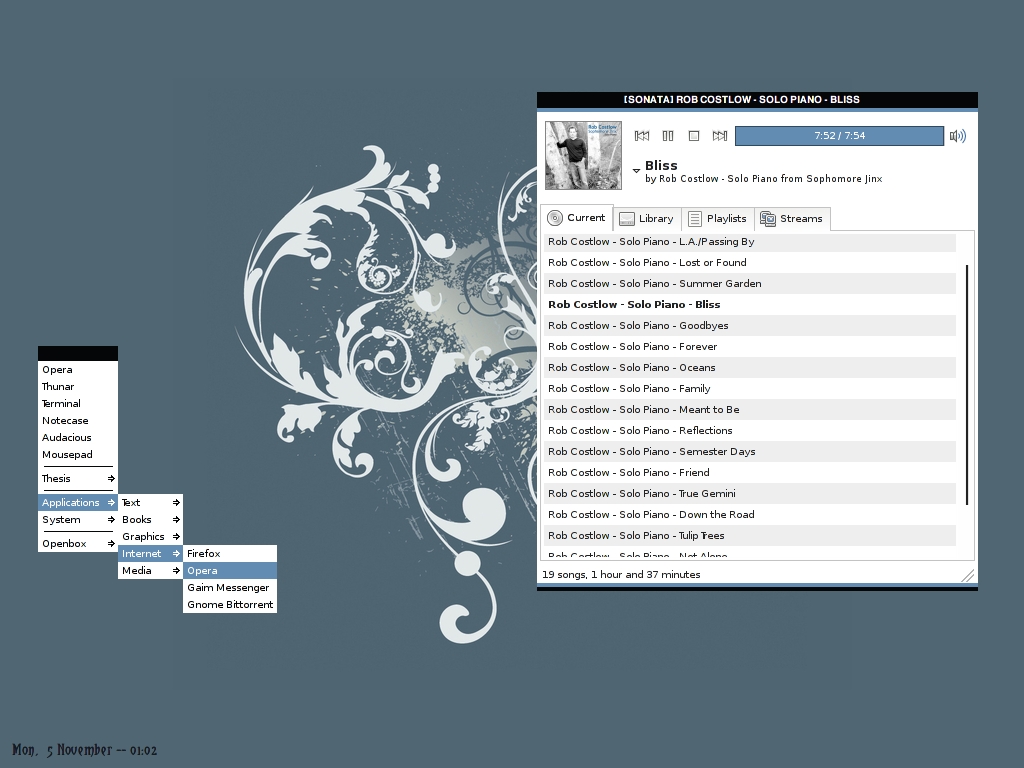Pause the playing song in Sonata
This screenshot has width=1024, height=768.
pyautogui.click(x=668, y=136)
